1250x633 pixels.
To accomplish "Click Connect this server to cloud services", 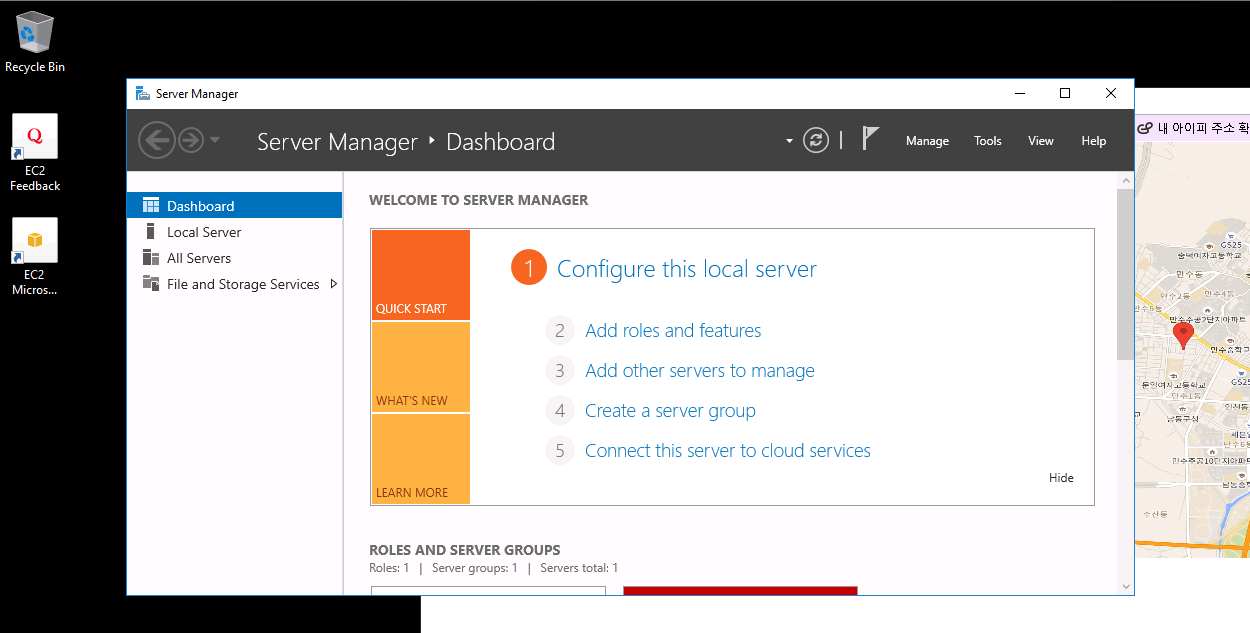I will tap(727, 451).
